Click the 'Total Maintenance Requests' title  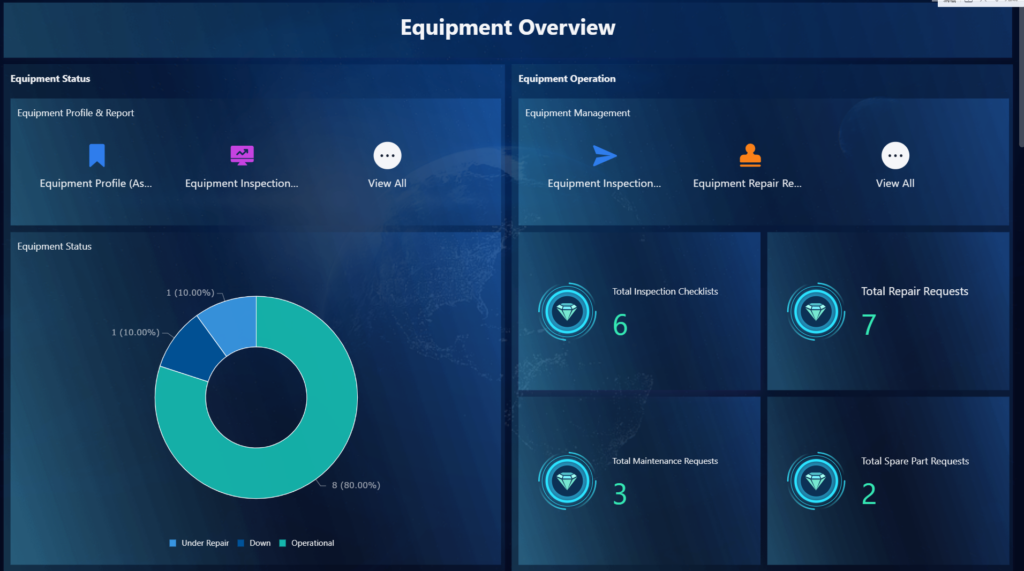665,461
